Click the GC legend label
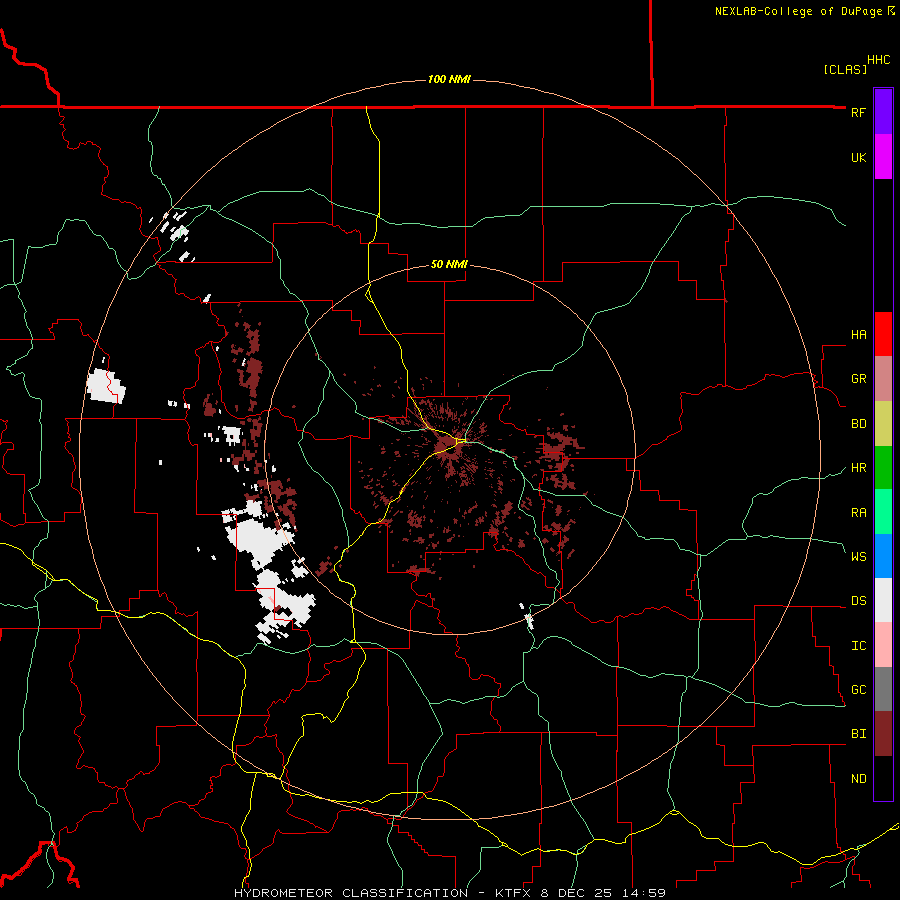The image size is (900, 900). click(x=858, y=690)
